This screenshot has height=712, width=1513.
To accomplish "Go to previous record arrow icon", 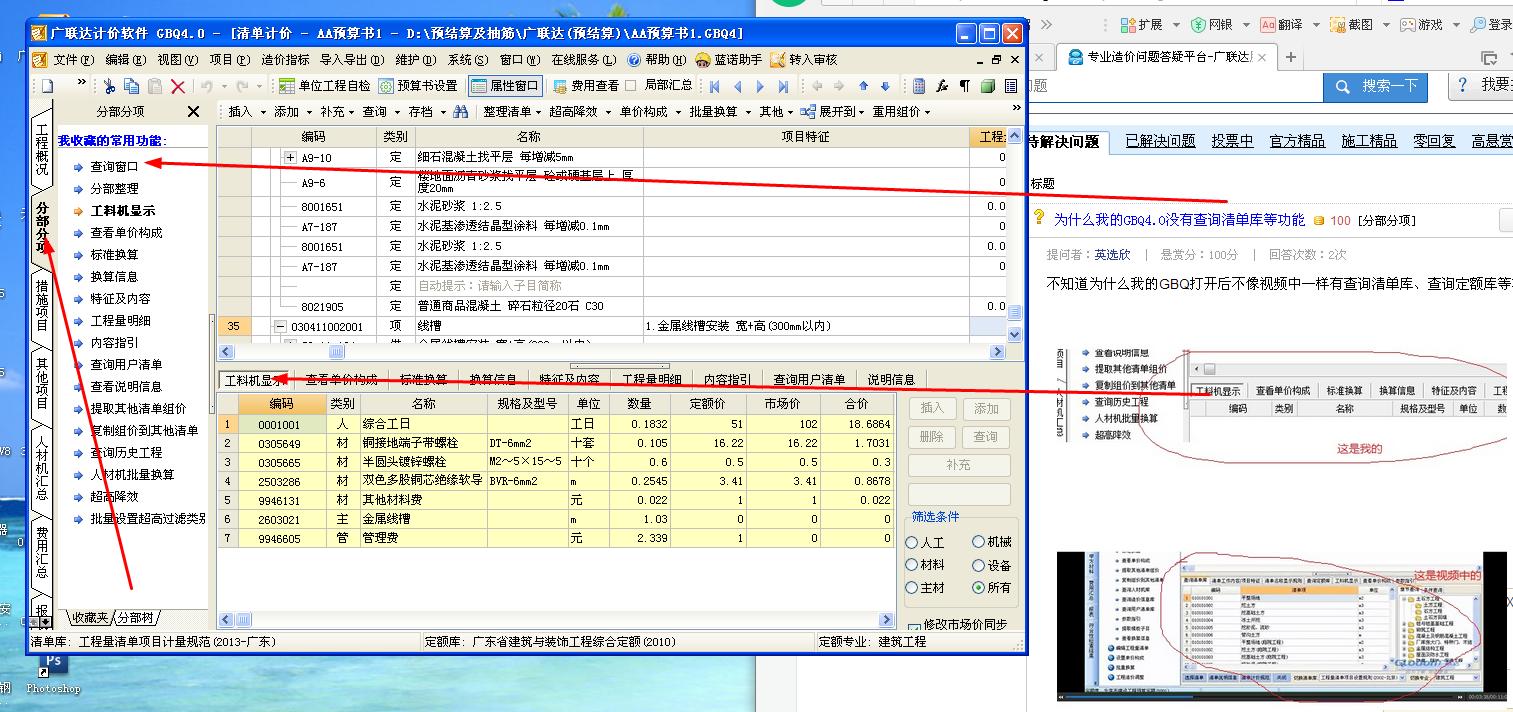I will pos(737,86).
